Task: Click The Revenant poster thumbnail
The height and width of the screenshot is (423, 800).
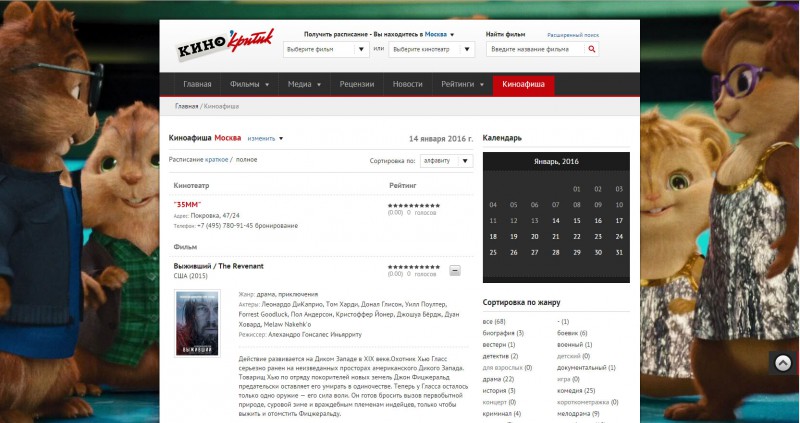Action: (x=197, y=323)
